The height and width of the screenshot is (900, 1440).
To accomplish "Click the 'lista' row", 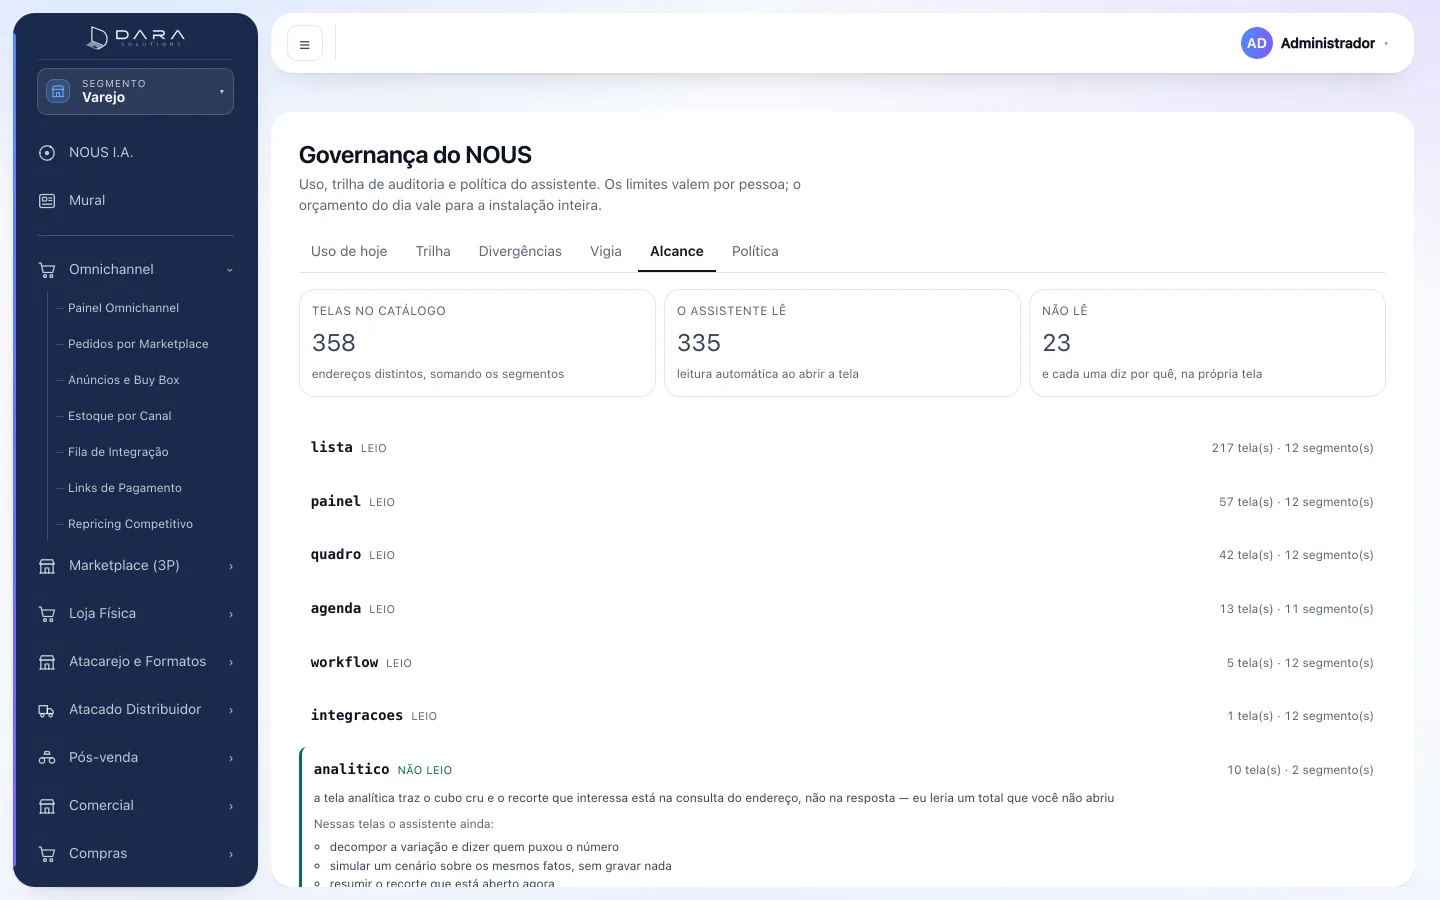I will (x=842, y=448).
